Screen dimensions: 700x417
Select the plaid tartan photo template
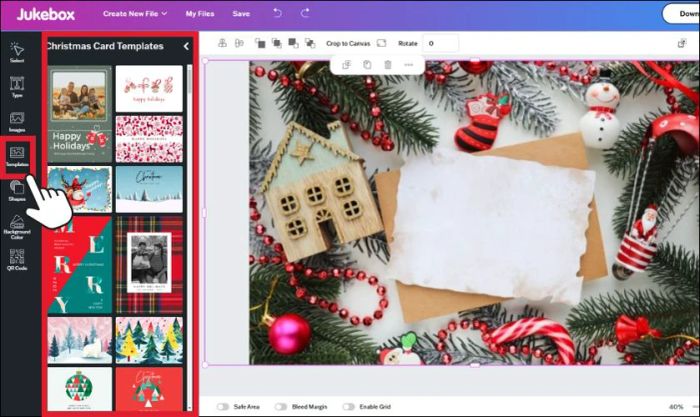point(149,265)
